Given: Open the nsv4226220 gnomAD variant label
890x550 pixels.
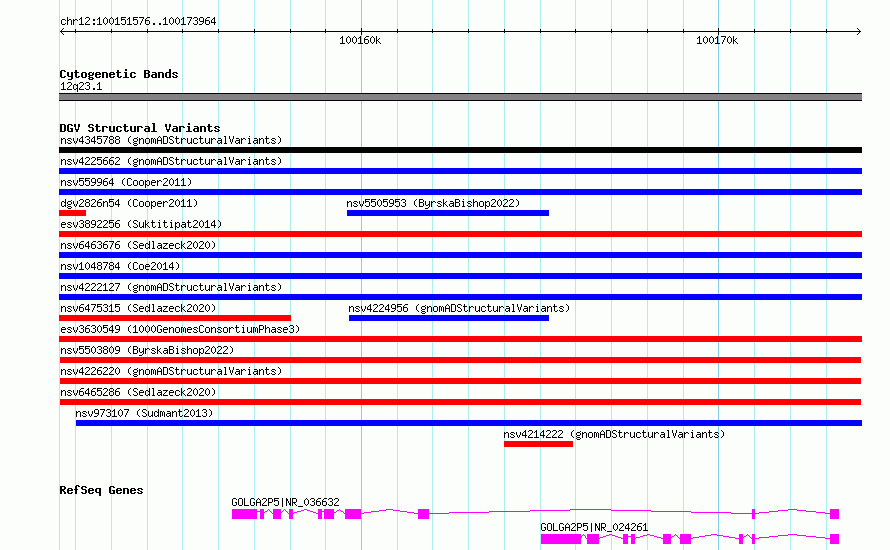Looking at the screenshot, I should pos(171,371).
